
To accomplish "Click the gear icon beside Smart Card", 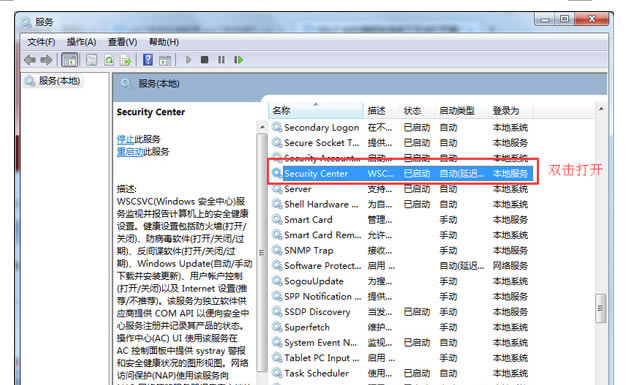I will point(277,220).
